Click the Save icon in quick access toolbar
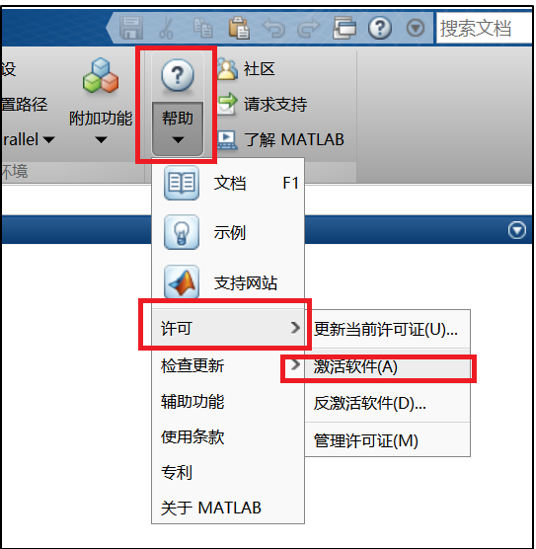 131,27
